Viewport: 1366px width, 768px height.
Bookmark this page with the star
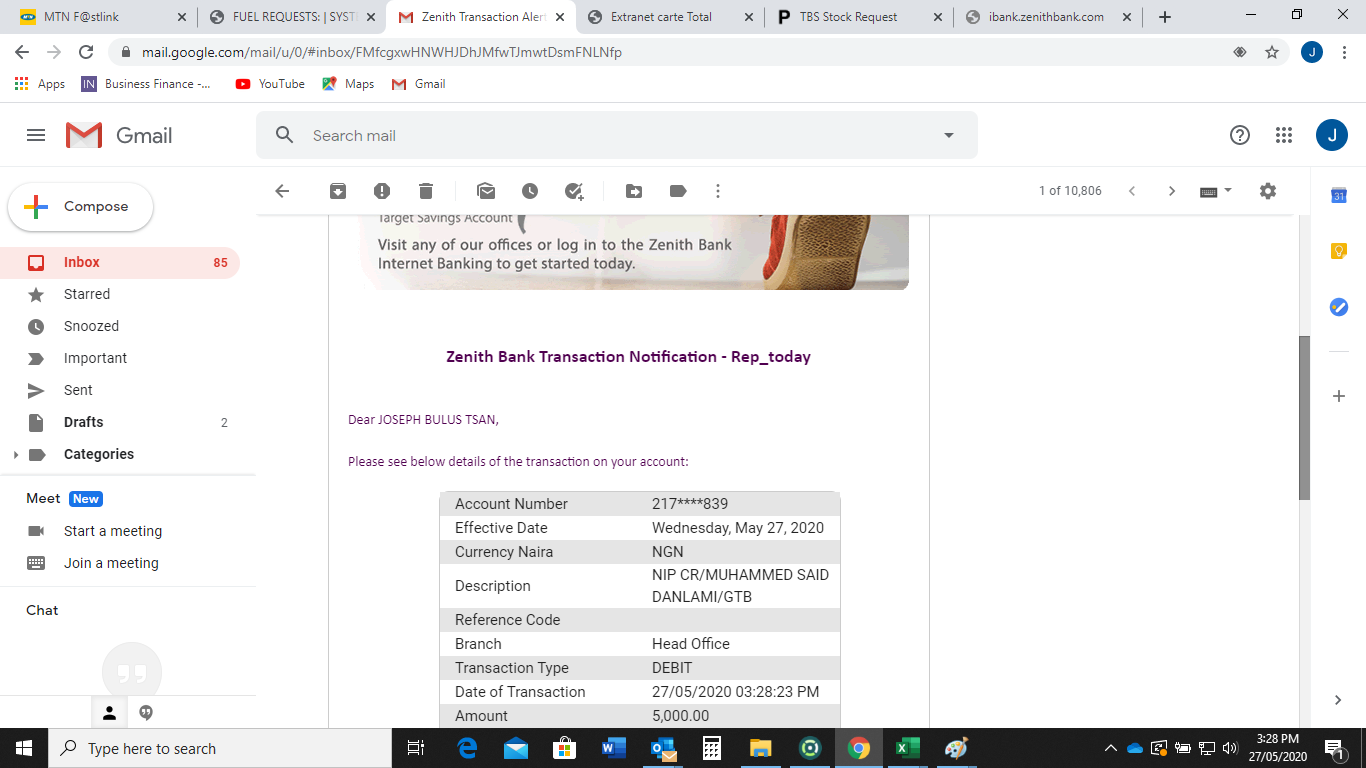click(1272, 52)
